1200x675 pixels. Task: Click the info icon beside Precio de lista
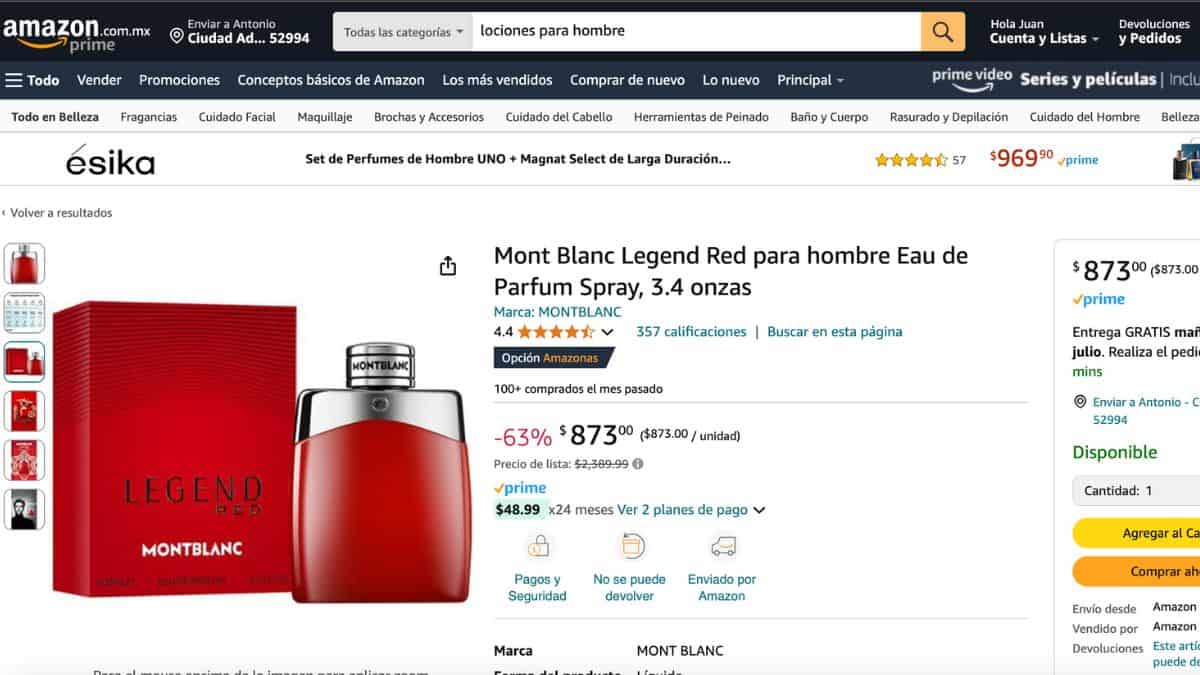tap(638, 464)
